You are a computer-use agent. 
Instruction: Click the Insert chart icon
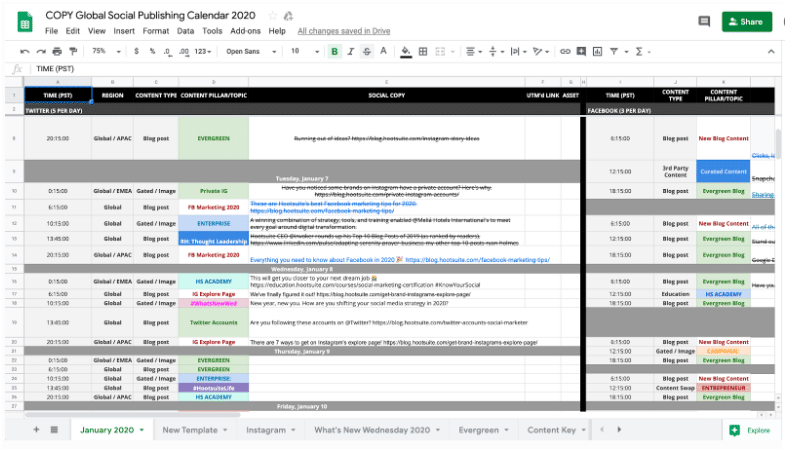(598, 51)
